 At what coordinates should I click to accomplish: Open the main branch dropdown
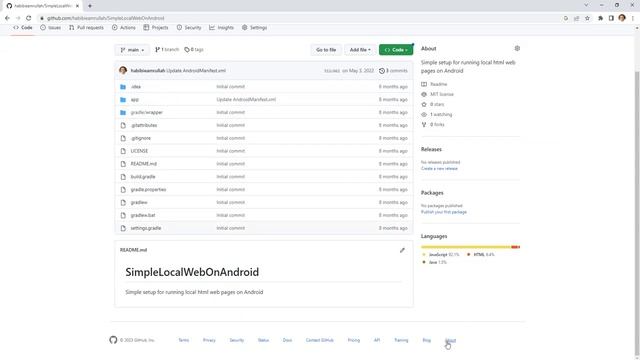pos(132,50)
